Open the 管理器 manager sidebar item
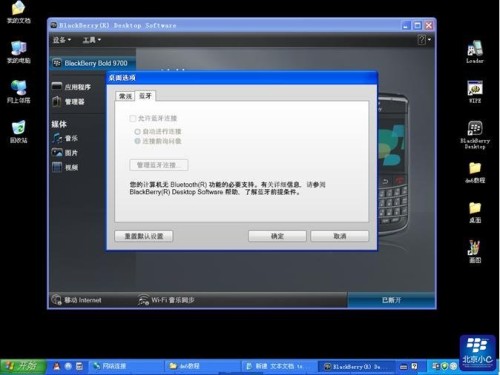Screen dimensions: 500x375 click(x=69, y=101)
